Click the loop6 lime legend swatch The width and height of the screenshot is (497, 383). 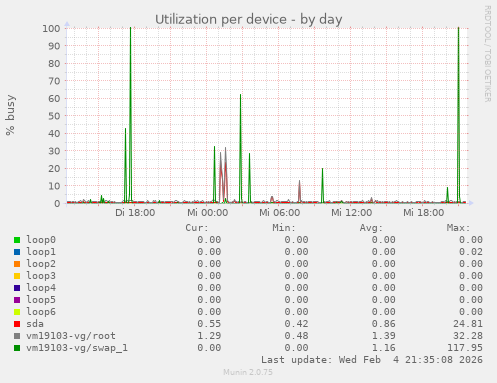pos(17,312)
